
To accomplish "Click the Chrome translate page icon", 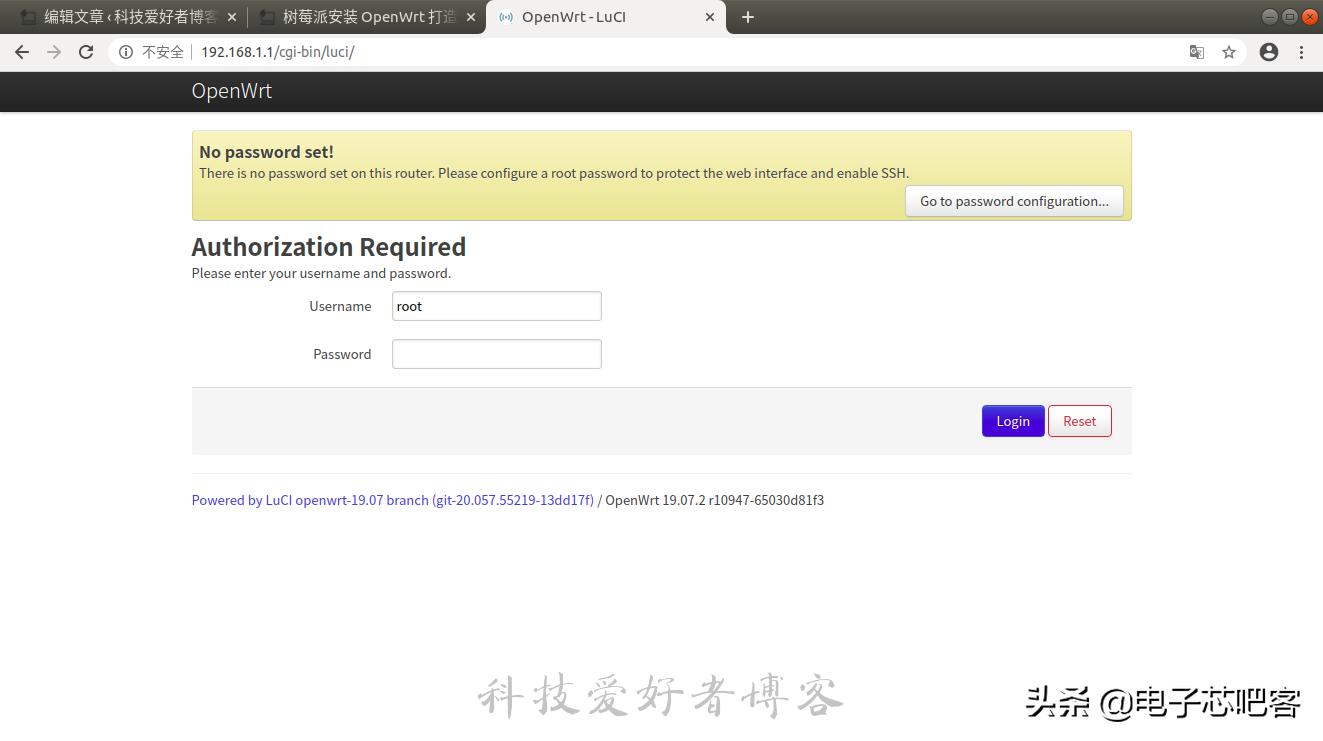I will click(x=1197, y=52).
